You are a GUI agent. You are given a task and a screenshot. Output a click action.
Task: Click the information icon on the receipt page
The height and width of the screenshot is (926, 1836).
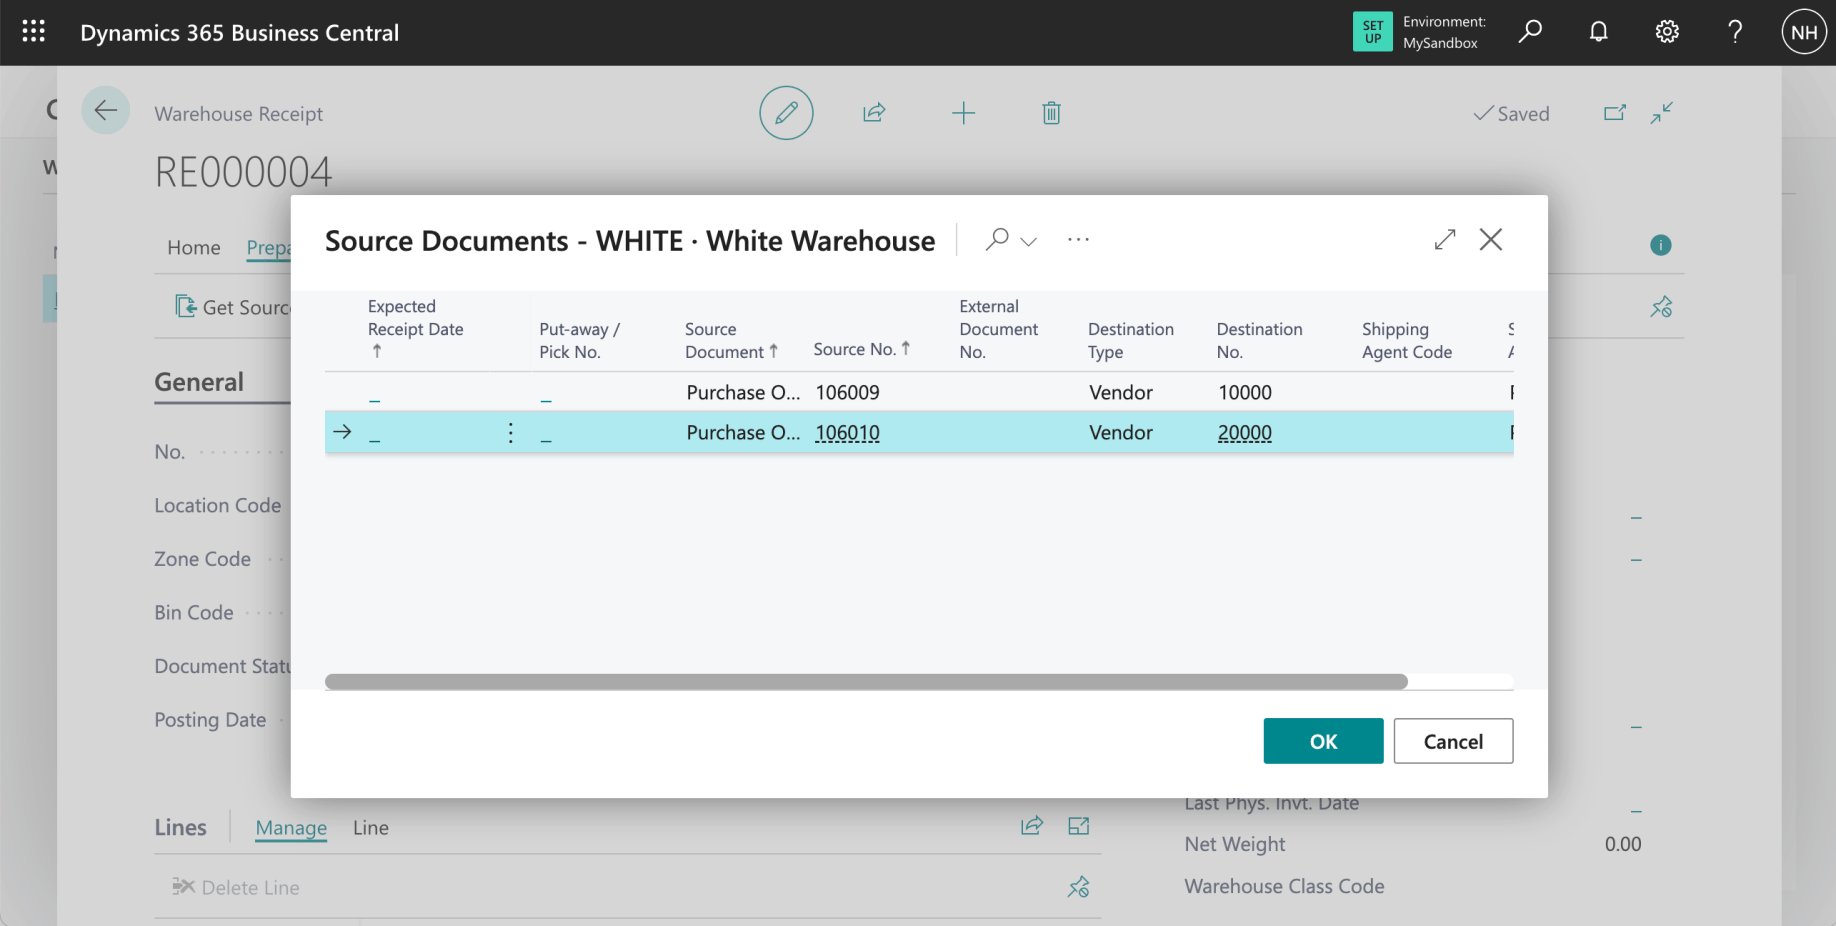(x=1660, y=245)
